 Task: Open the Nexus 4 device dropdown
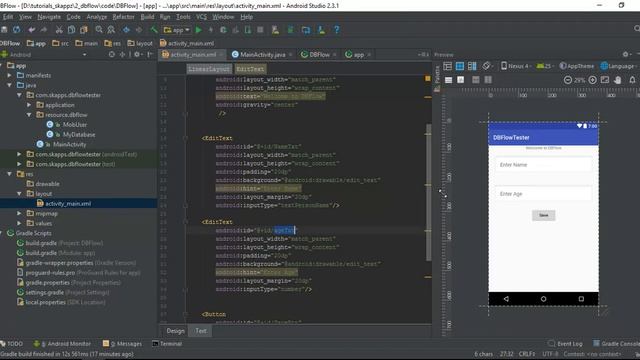point(516,66)
